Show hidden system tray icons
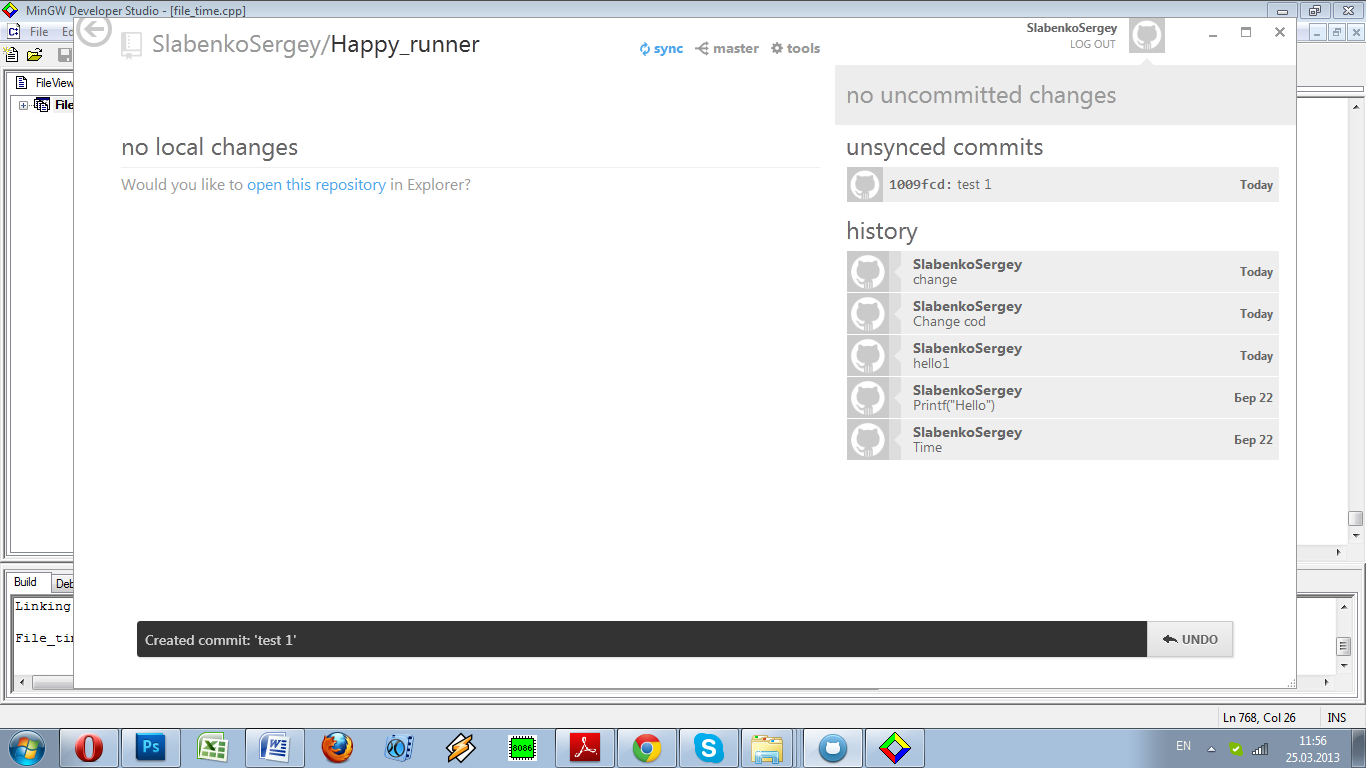Viewport: 1366px width, 768px height. pos(1211,748)
